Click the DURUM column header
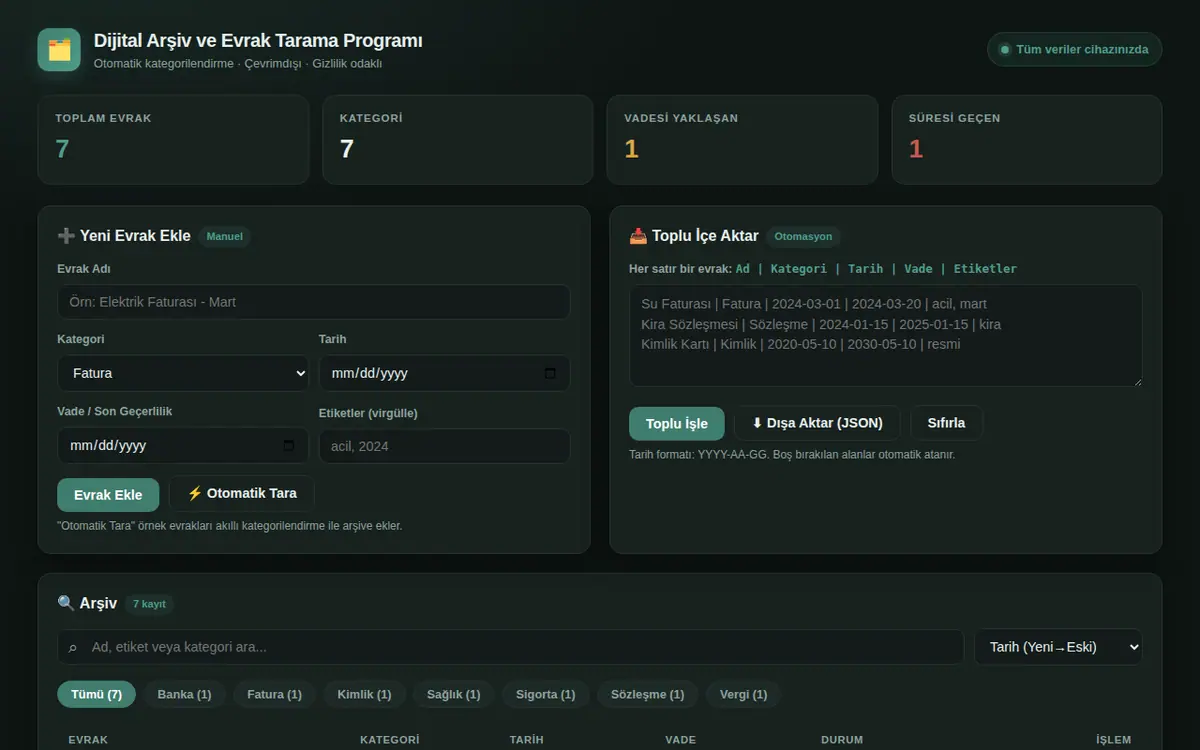Screen dimensions: 1200x750 [842, 740]
